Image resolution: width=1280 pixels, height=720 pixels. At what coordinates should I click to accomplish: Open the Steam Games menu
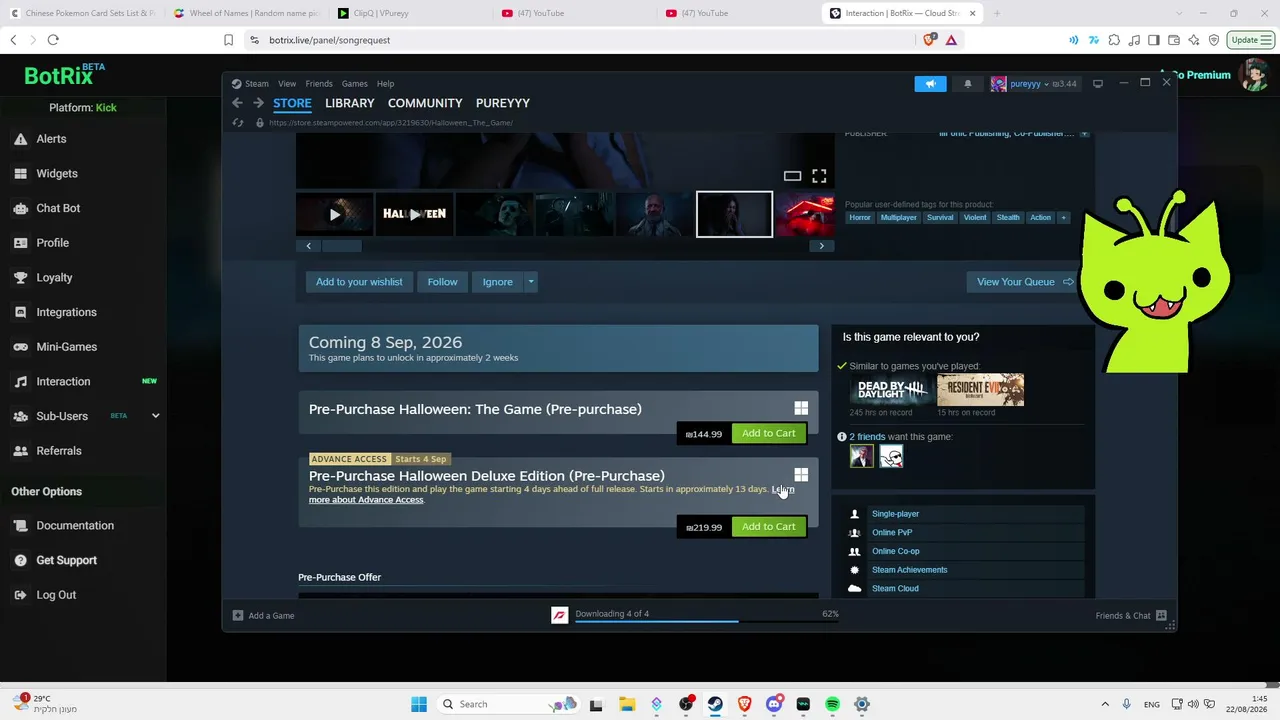[355, 84]
